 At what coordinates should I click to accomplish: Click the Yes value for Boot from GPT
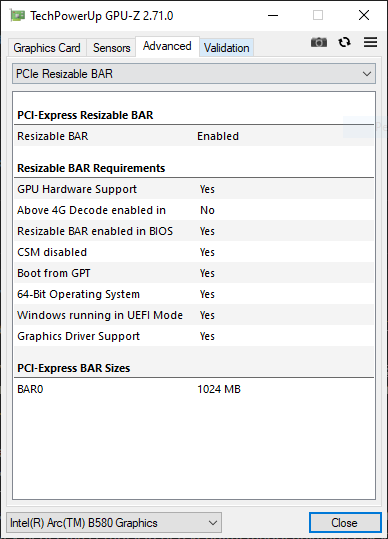tap(207, 273)
